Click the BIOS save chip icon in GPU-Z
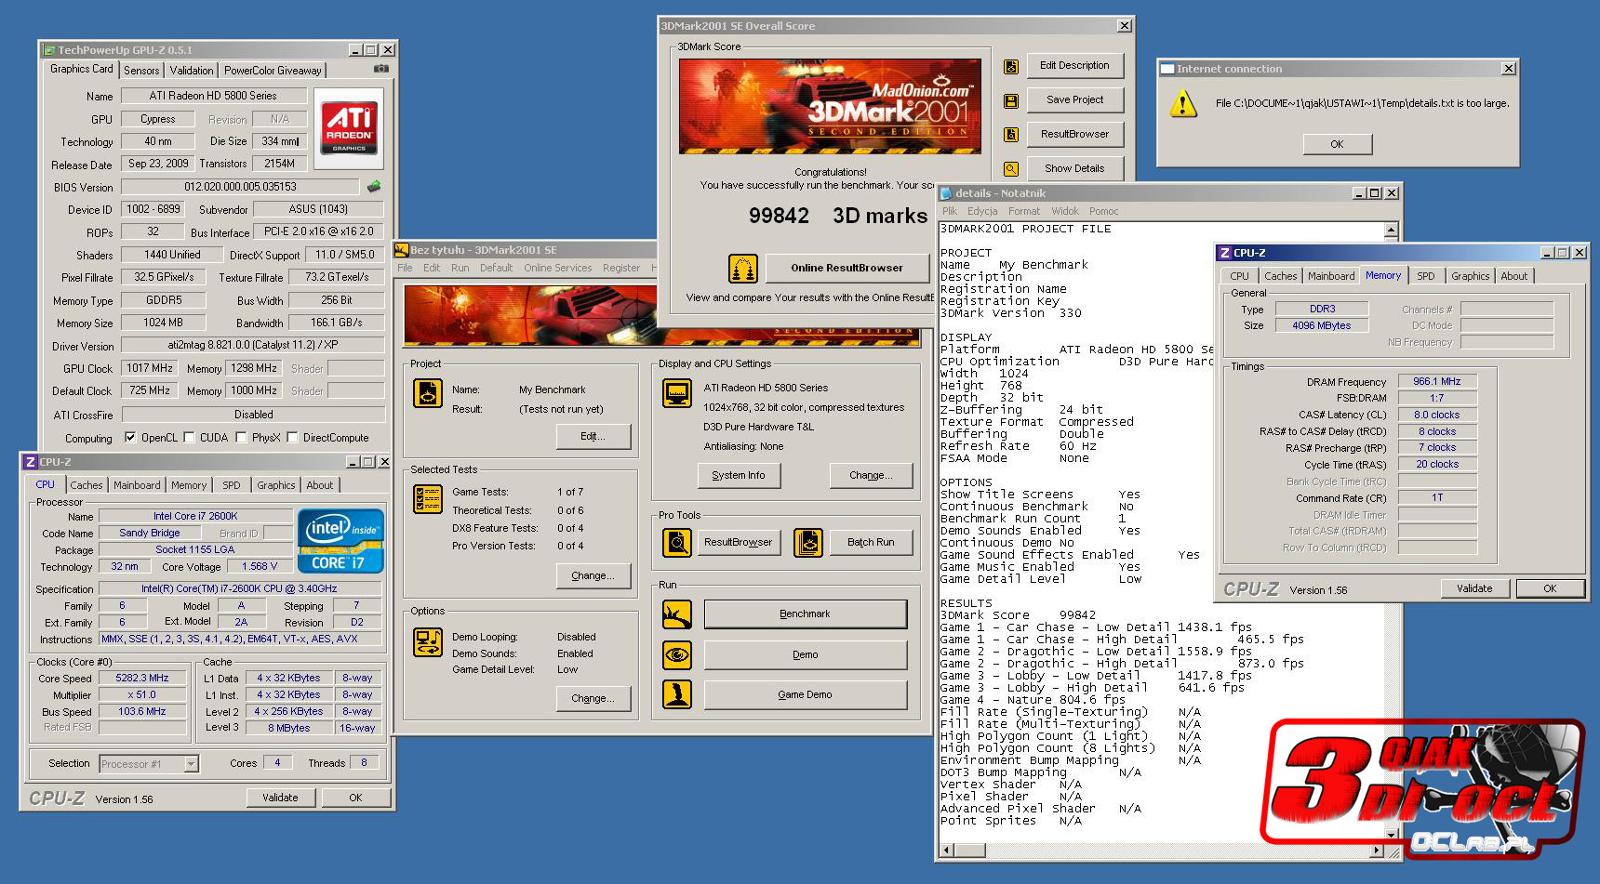Image resolution: width=1600 pixels, height=884 pixels. coord(374,186)
